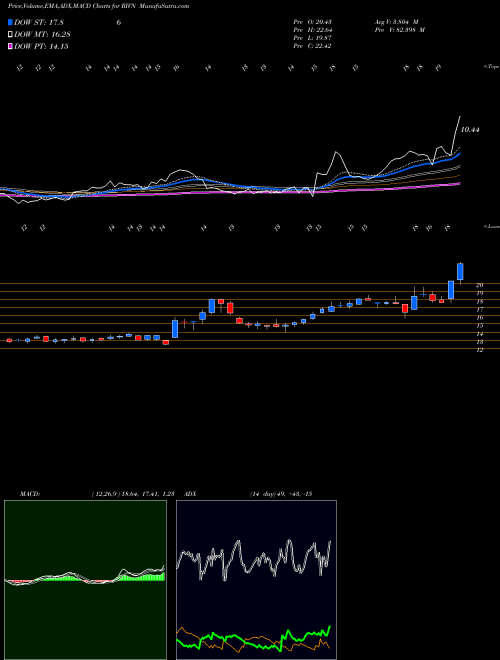Click the 'Pre O: 20.48' value
This screenshot has width=500, height=660.
(314, 22)
